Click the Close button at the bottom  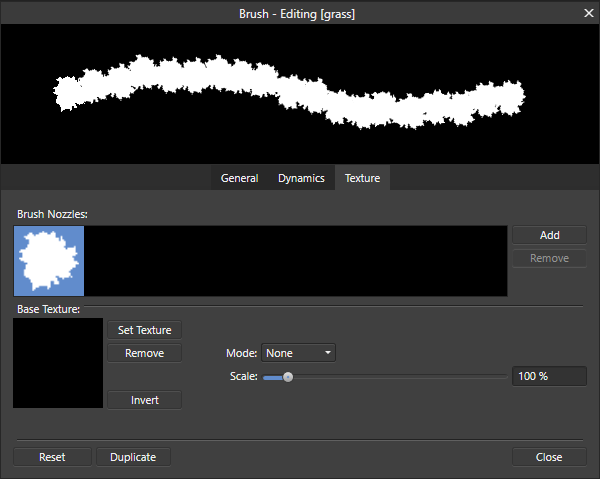[549, 457]
